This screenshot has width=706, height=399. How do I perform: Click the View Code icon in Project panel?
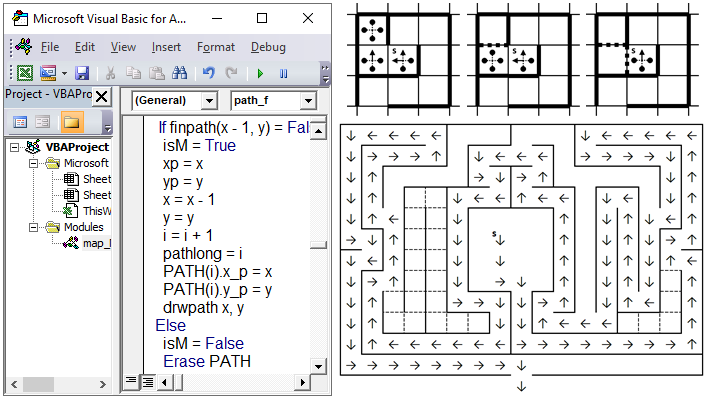(20, 122)
